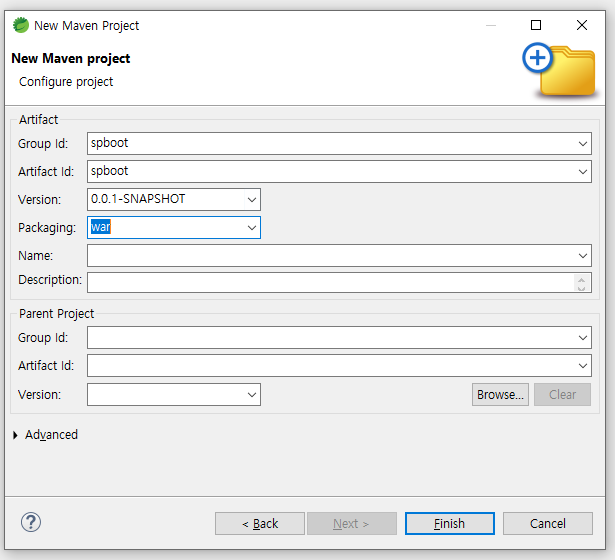Viewport: 615px width, 560px height.
Task: Click the Finish button
Action: click(x=449, y=524)
